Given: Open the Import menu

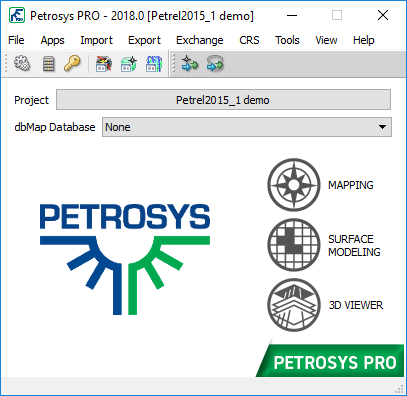Looking at the screenshot, I should tap(96, 40).
